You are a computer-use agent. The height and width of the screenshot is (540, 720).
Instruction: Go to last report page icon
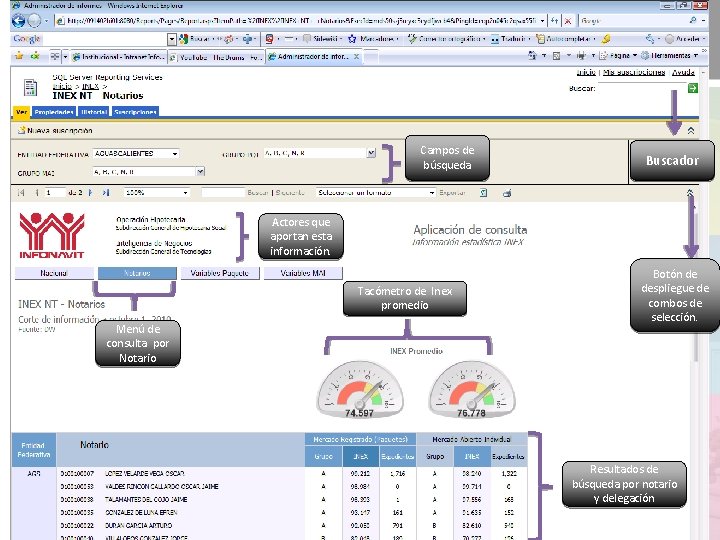coord(106,193)
